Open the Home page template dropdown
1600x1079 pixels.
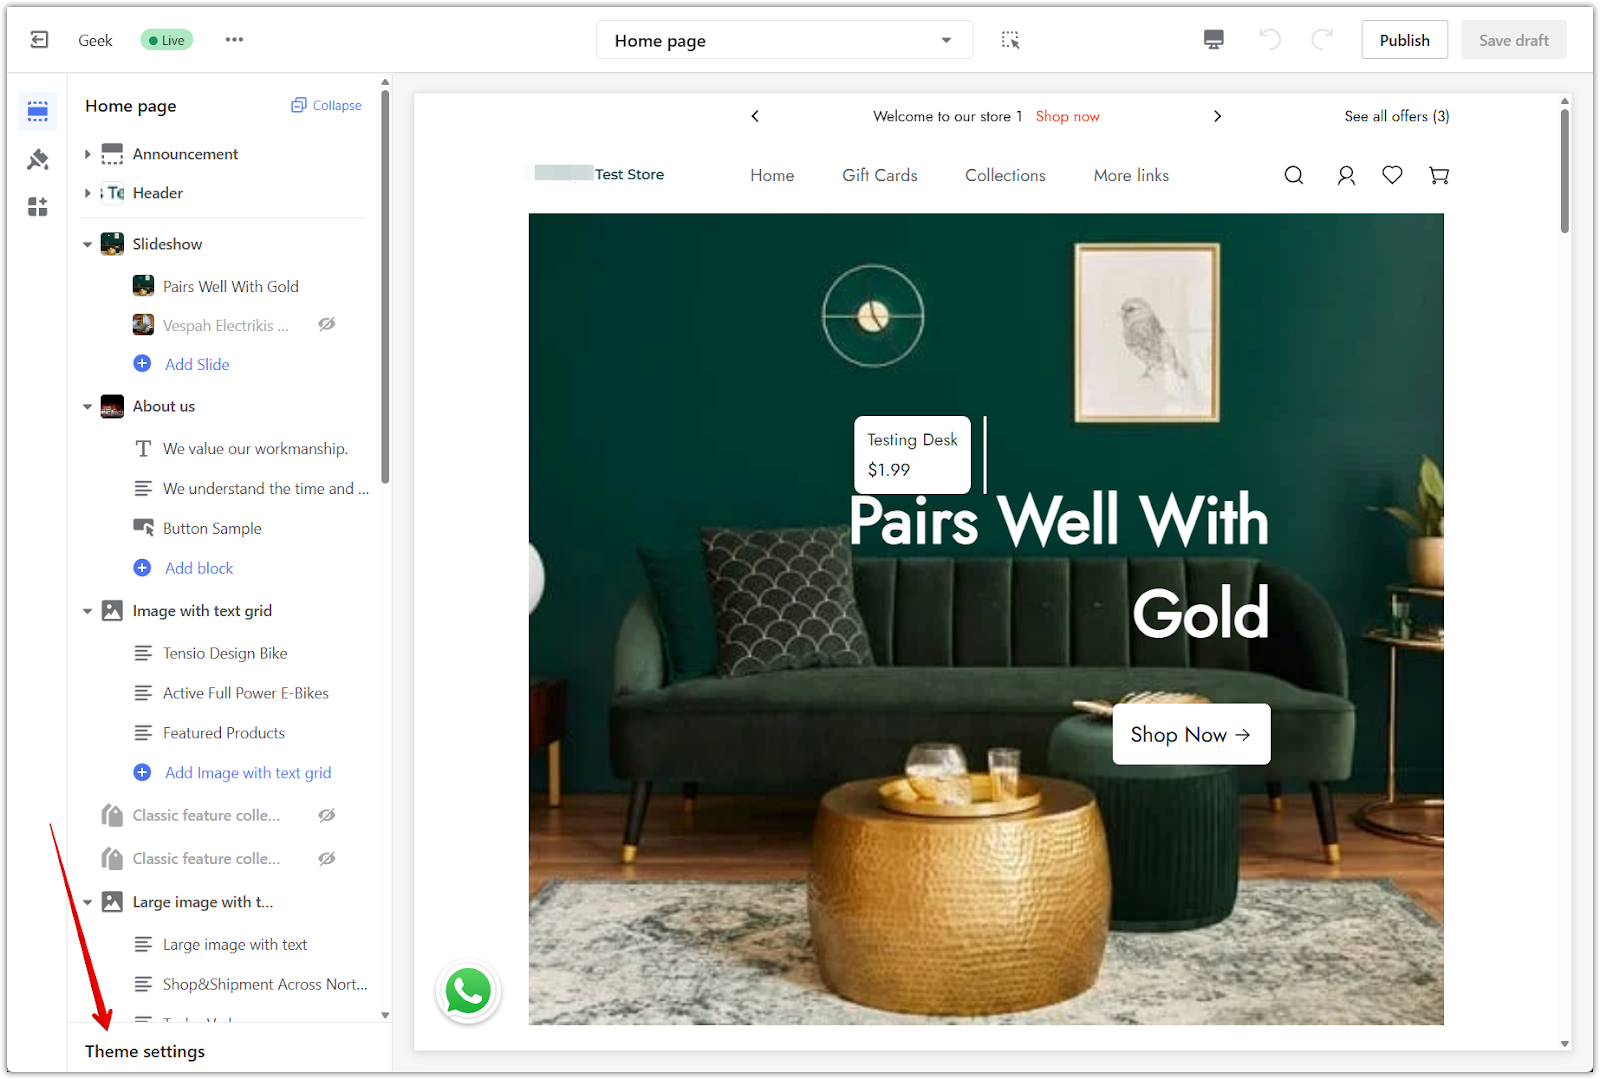click(x=784, y=40)
